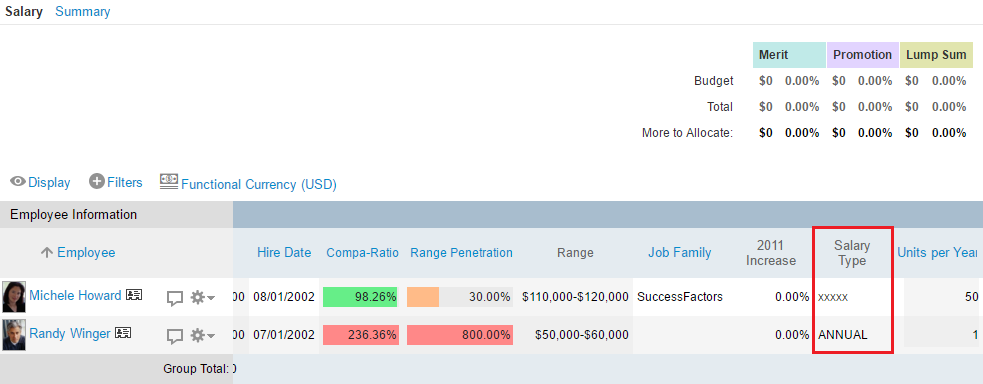Click the plus icon for Filters
The image size is (983, 384).
pyautogui.click(x=97, y=182)
